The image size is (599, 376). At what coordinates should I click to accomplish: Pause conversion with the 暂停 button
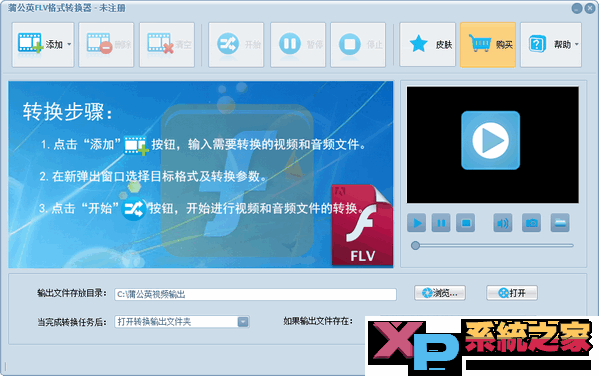[298, 45]
